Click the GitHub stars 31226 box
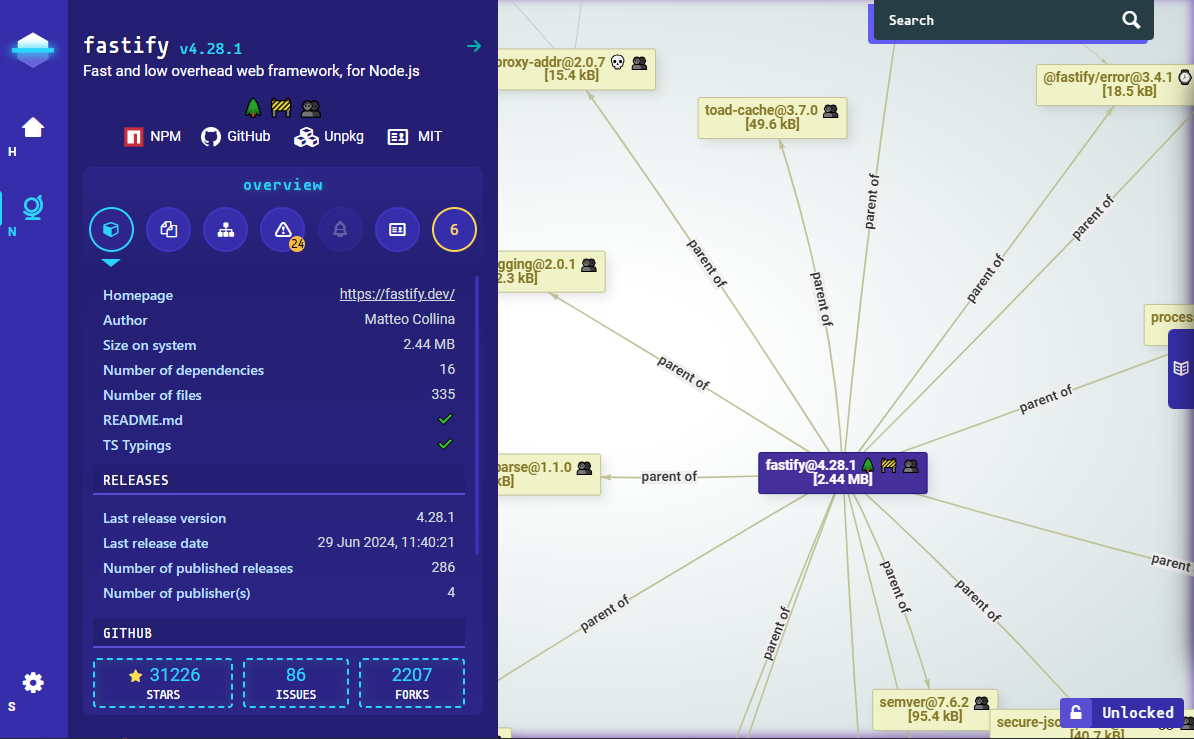 coord(163,683)
